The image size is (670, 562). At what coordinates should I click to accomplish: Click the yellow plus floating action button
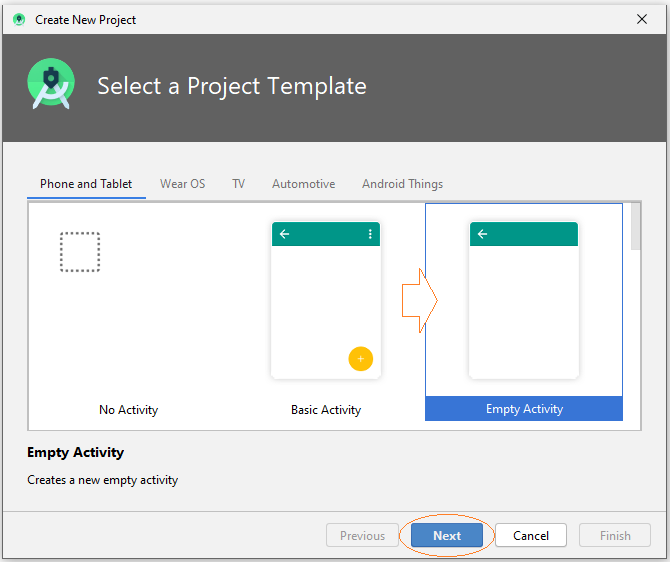[x=361, y=359]
